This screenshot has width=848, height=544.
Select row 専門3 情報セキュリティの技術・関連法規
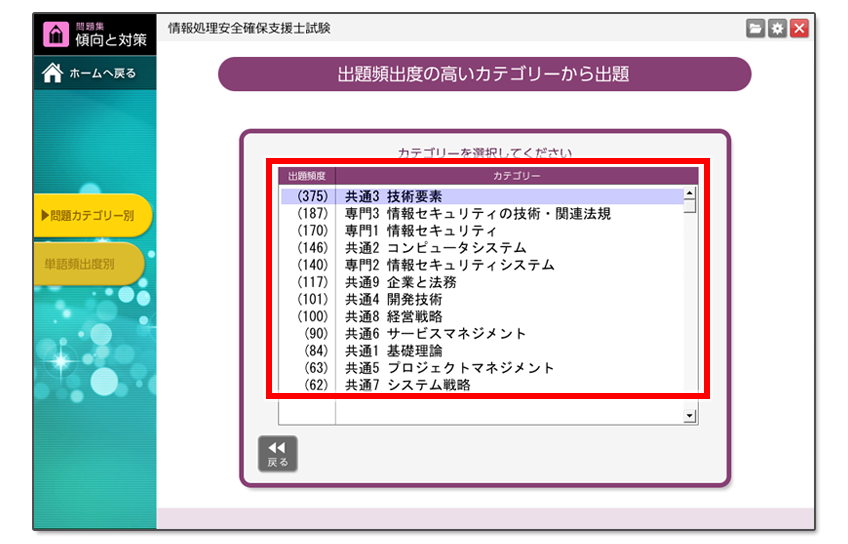[482, 213]
